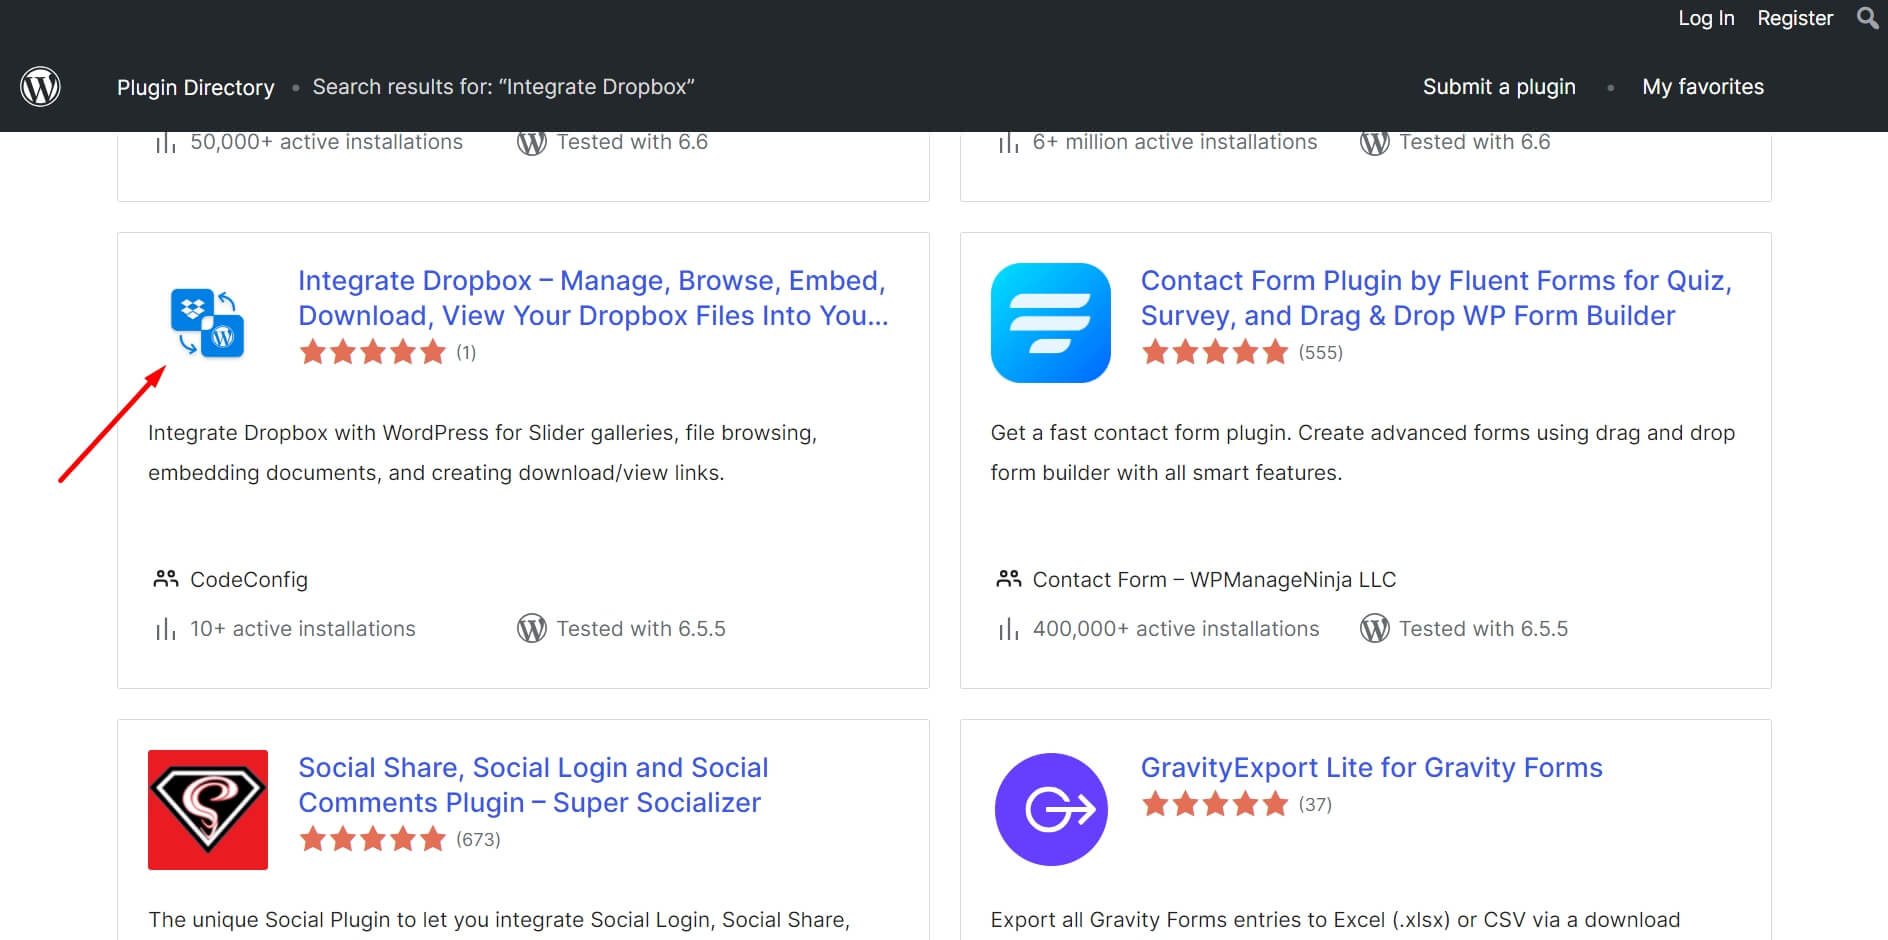Viewport: 1888px width, 940px height.
Task: Click star rating of GravityExport Lite
Action: (1215, 804)
